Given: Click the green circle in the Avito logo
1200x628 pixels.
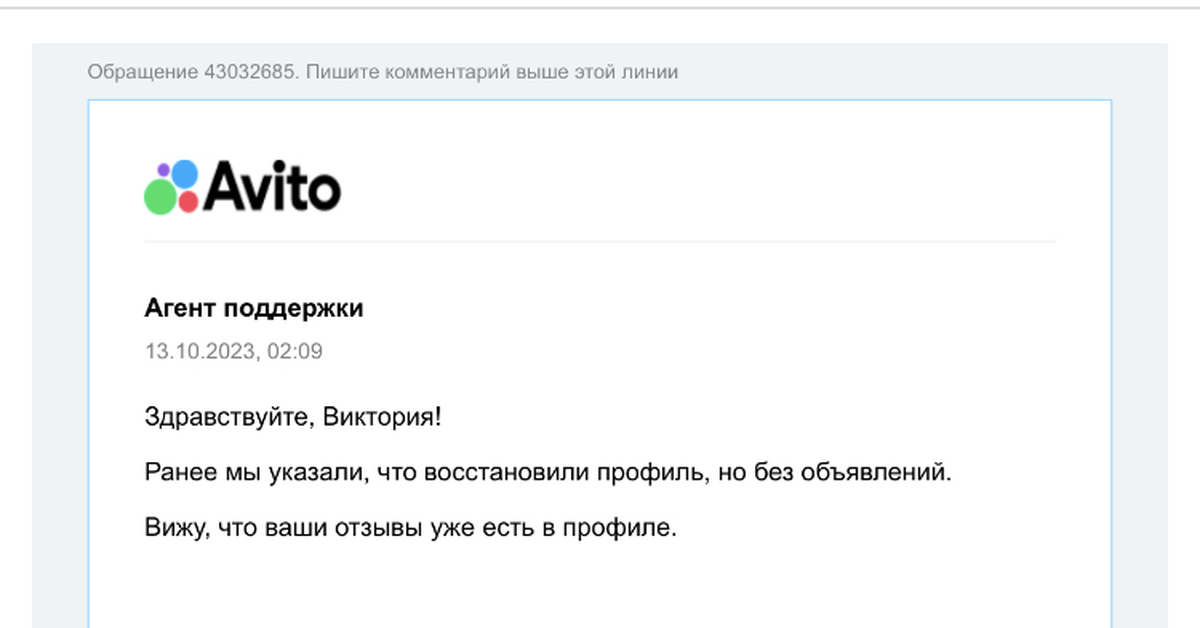Looking at the screenshot, I should click(161, 197).
